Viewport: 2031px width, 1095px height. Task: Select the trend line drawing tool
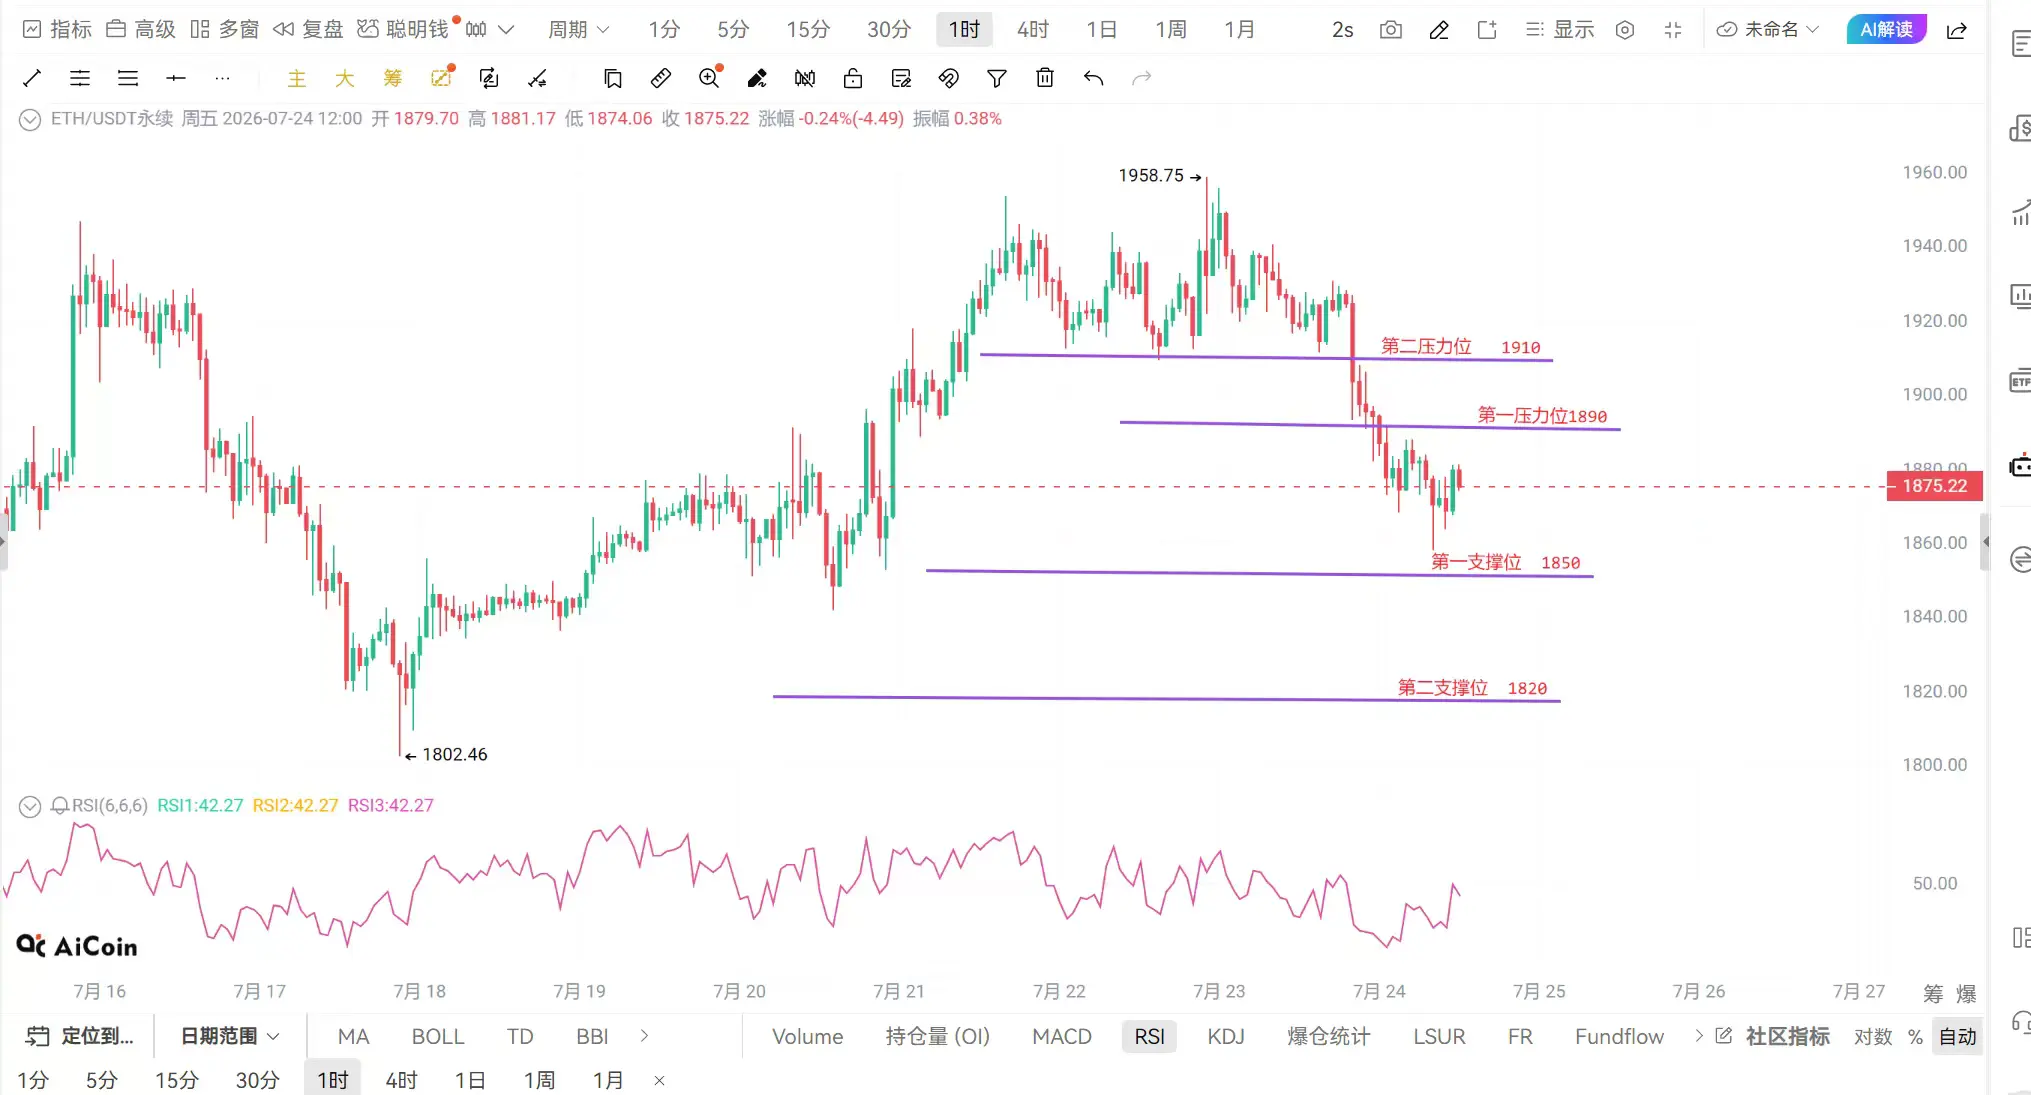point(32,78)
